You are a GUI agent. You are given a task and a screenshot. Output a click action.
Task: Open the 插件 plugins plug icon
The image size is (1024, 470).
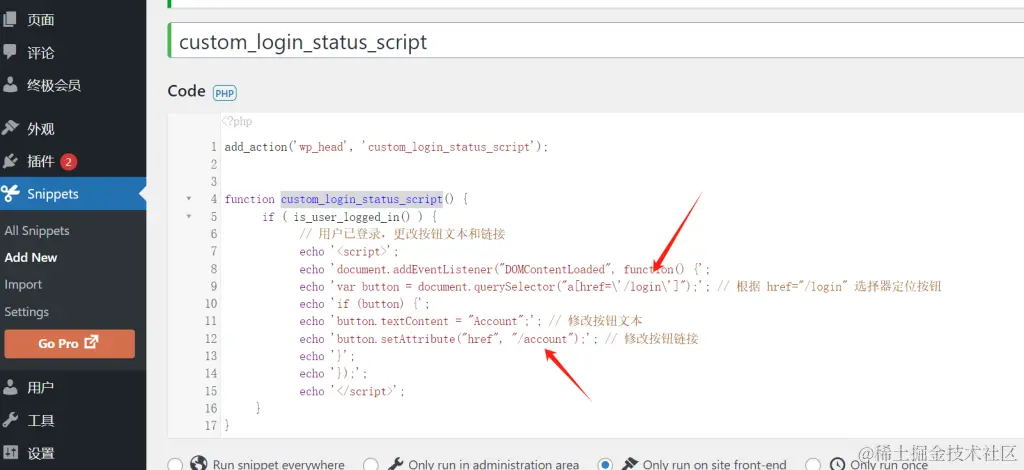(x=9, y=161)
